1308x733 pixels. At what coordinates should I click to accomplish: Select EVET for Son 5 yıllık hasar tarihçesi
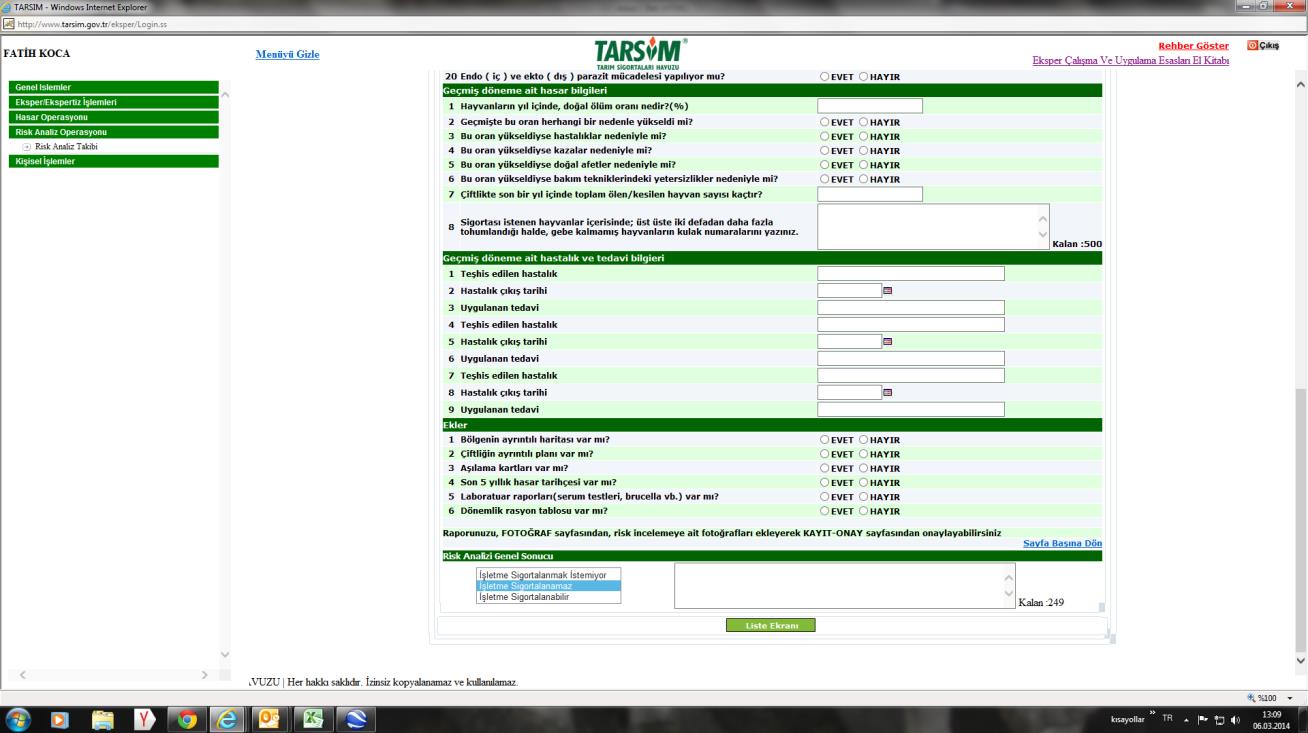coord(825,483)
